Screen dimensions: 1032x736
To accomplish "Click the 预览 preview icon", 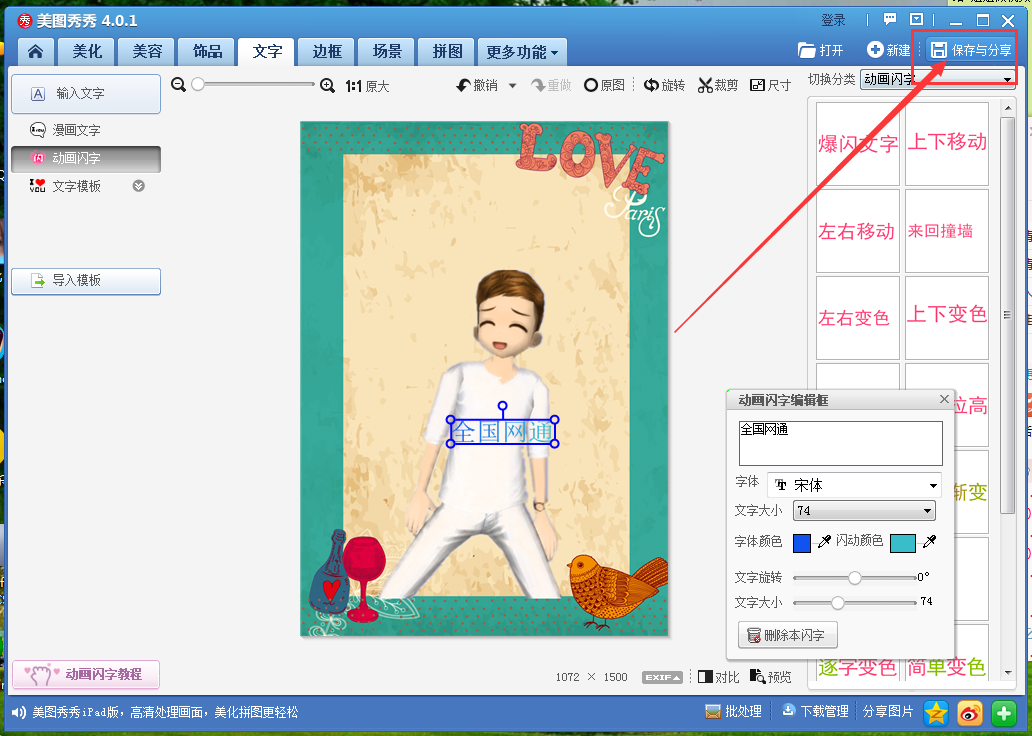I will tap(757, 676).
